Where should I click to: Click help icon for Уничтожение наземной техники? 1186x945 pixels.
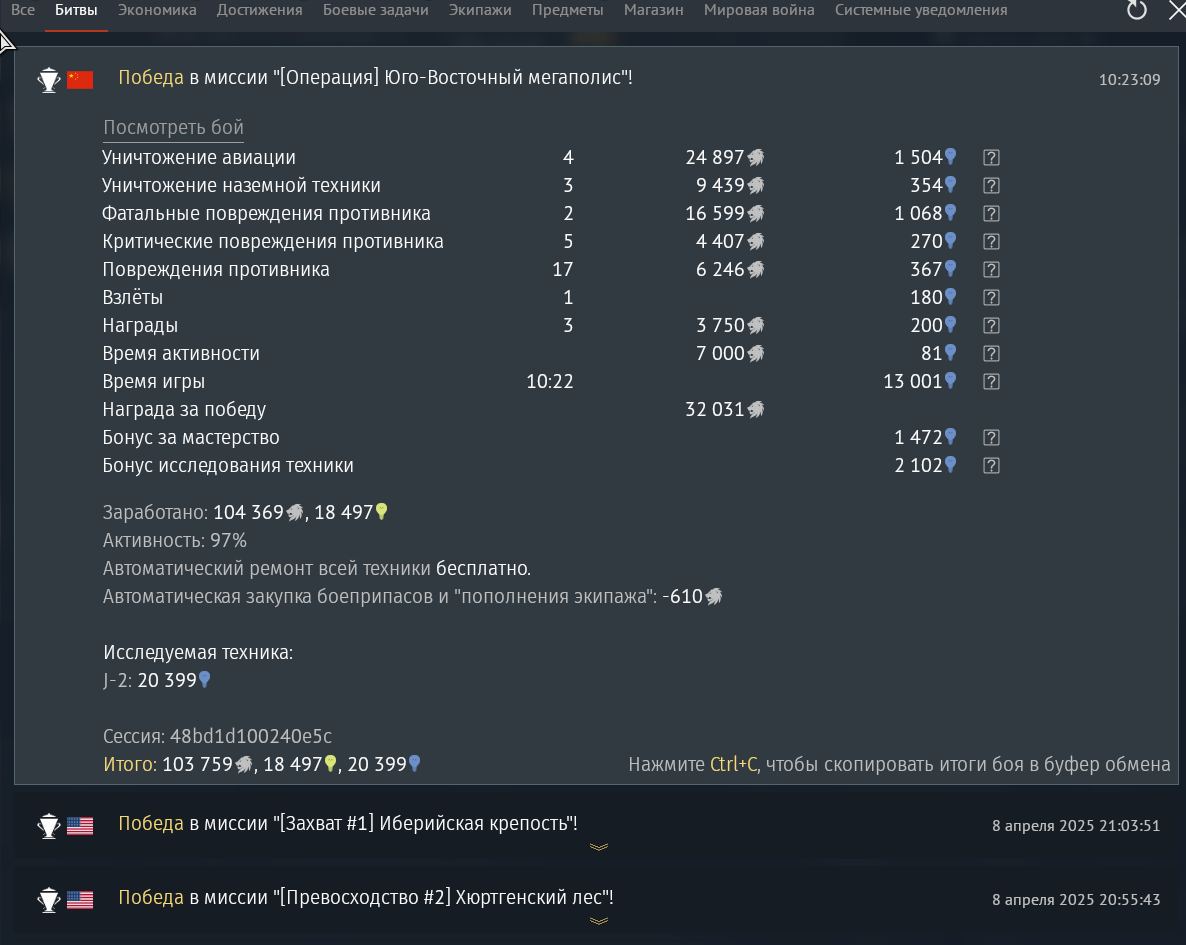coord(991,185)
